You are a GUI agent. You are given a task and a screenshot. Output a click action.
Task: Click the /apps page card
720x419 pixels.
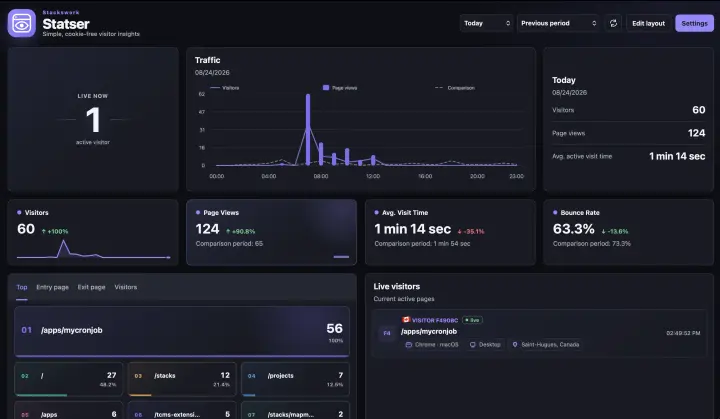point(68,411)
